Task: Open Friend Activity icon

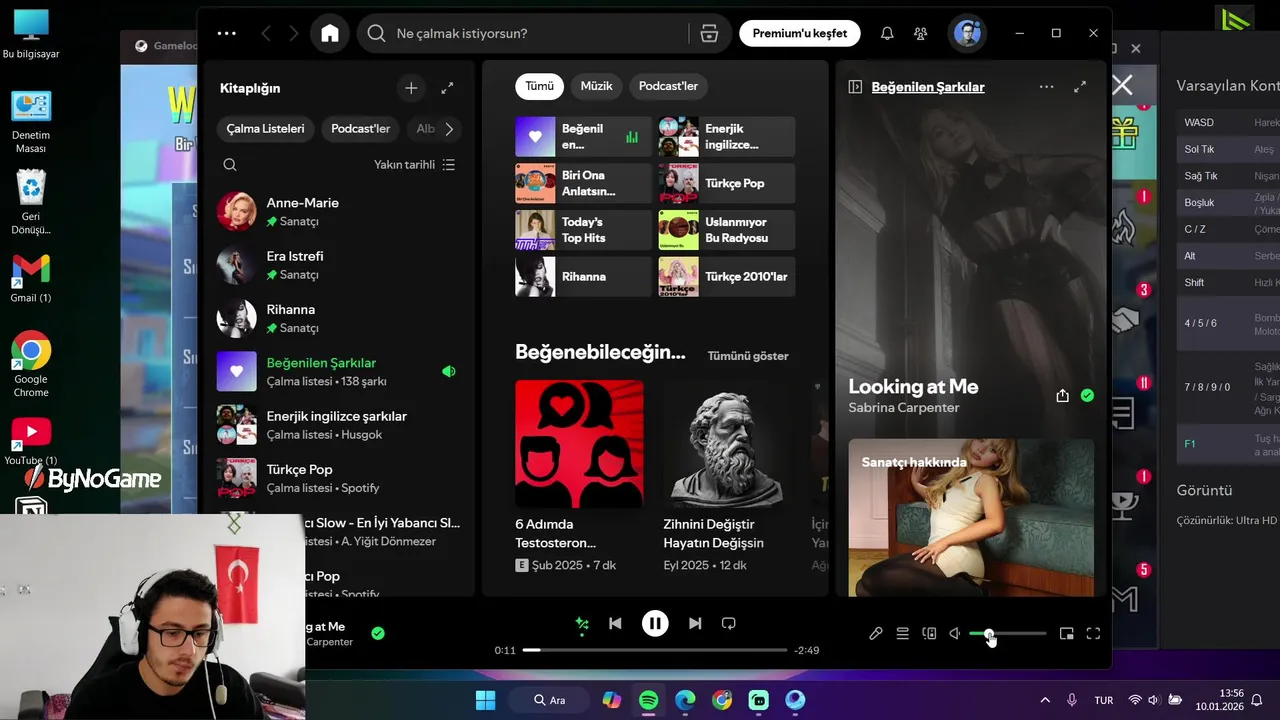Action: coord(921,33)
